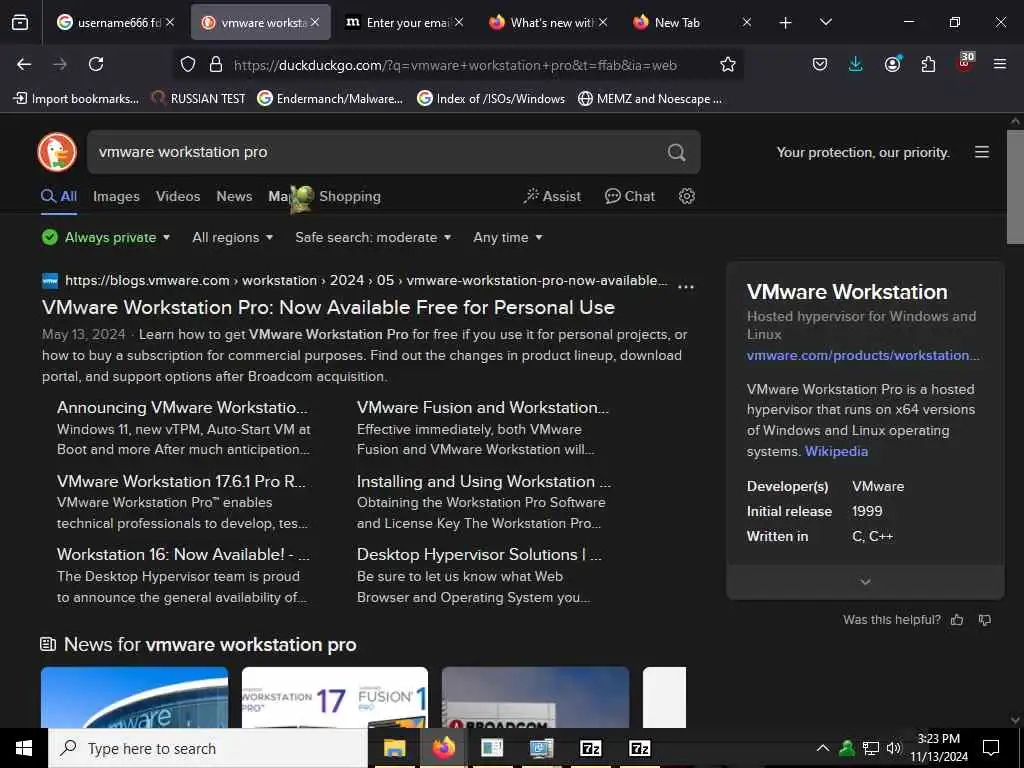Go back to the previous page
The image size is (1024, 768).
pos(24,64)
